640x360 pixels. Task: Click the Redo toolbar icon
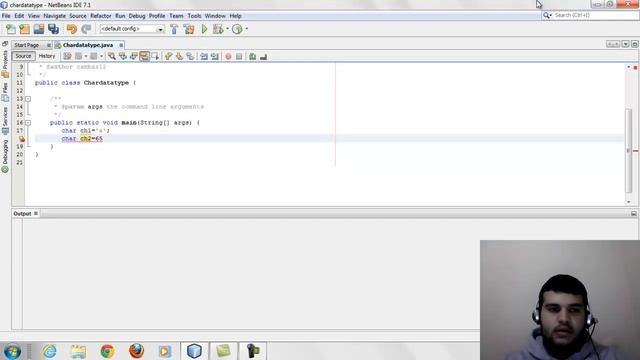(86, 29)
